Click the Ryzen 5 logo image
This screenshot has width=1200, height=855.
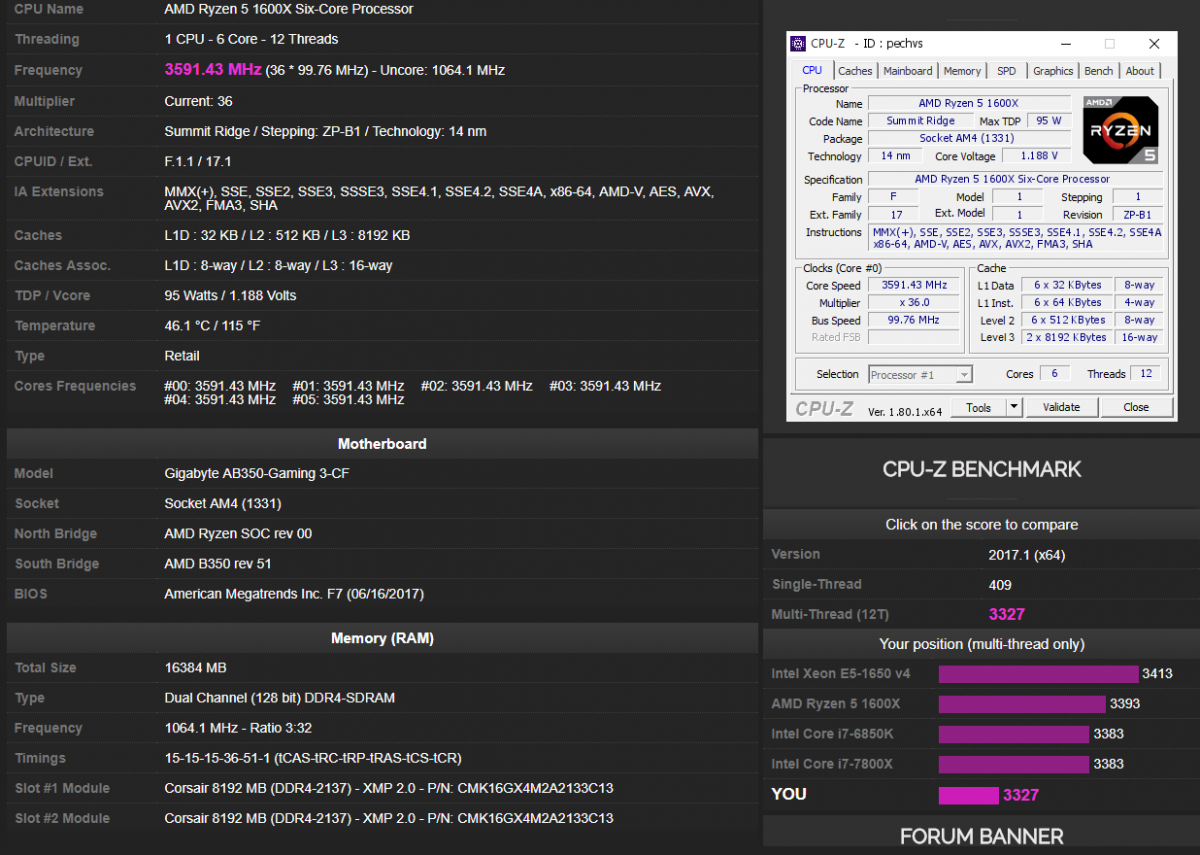1120,130
